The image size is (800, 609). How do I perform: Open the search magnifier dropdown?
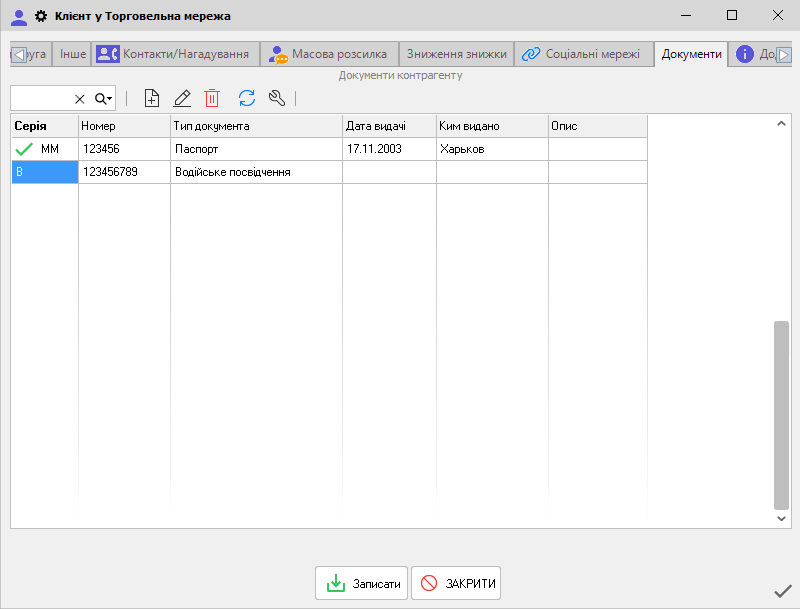click(x=103, y=99)
